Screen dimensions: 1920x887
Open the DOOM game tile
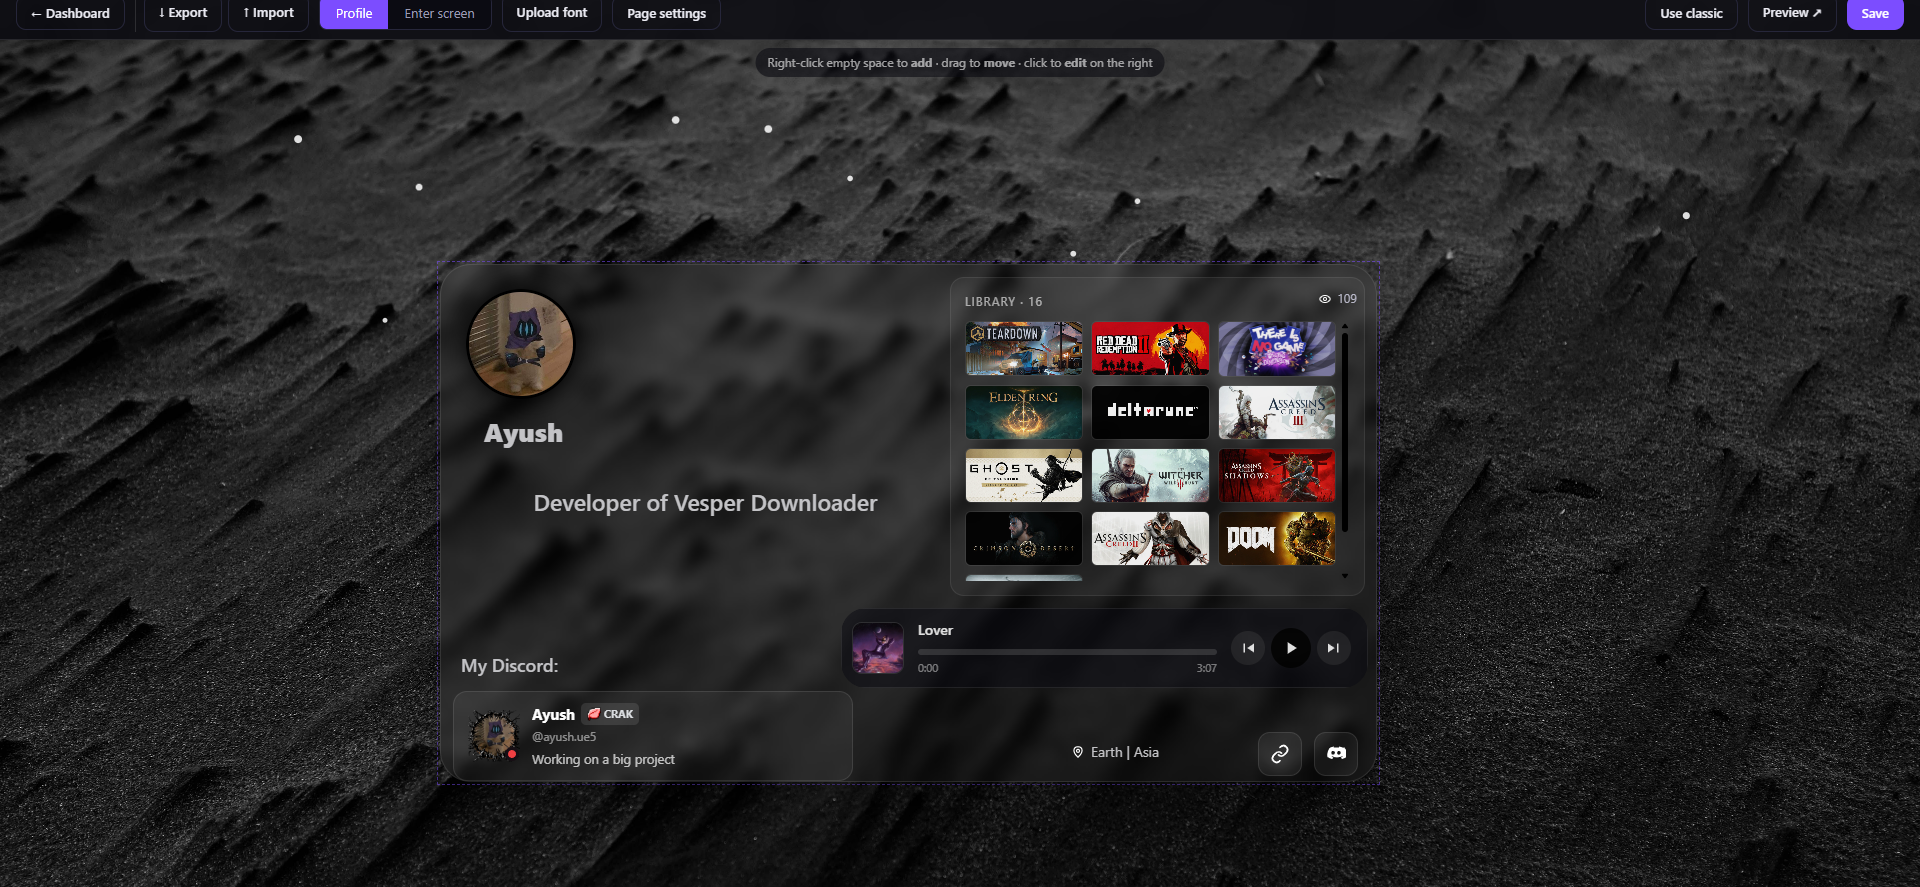coord(1277,539)
